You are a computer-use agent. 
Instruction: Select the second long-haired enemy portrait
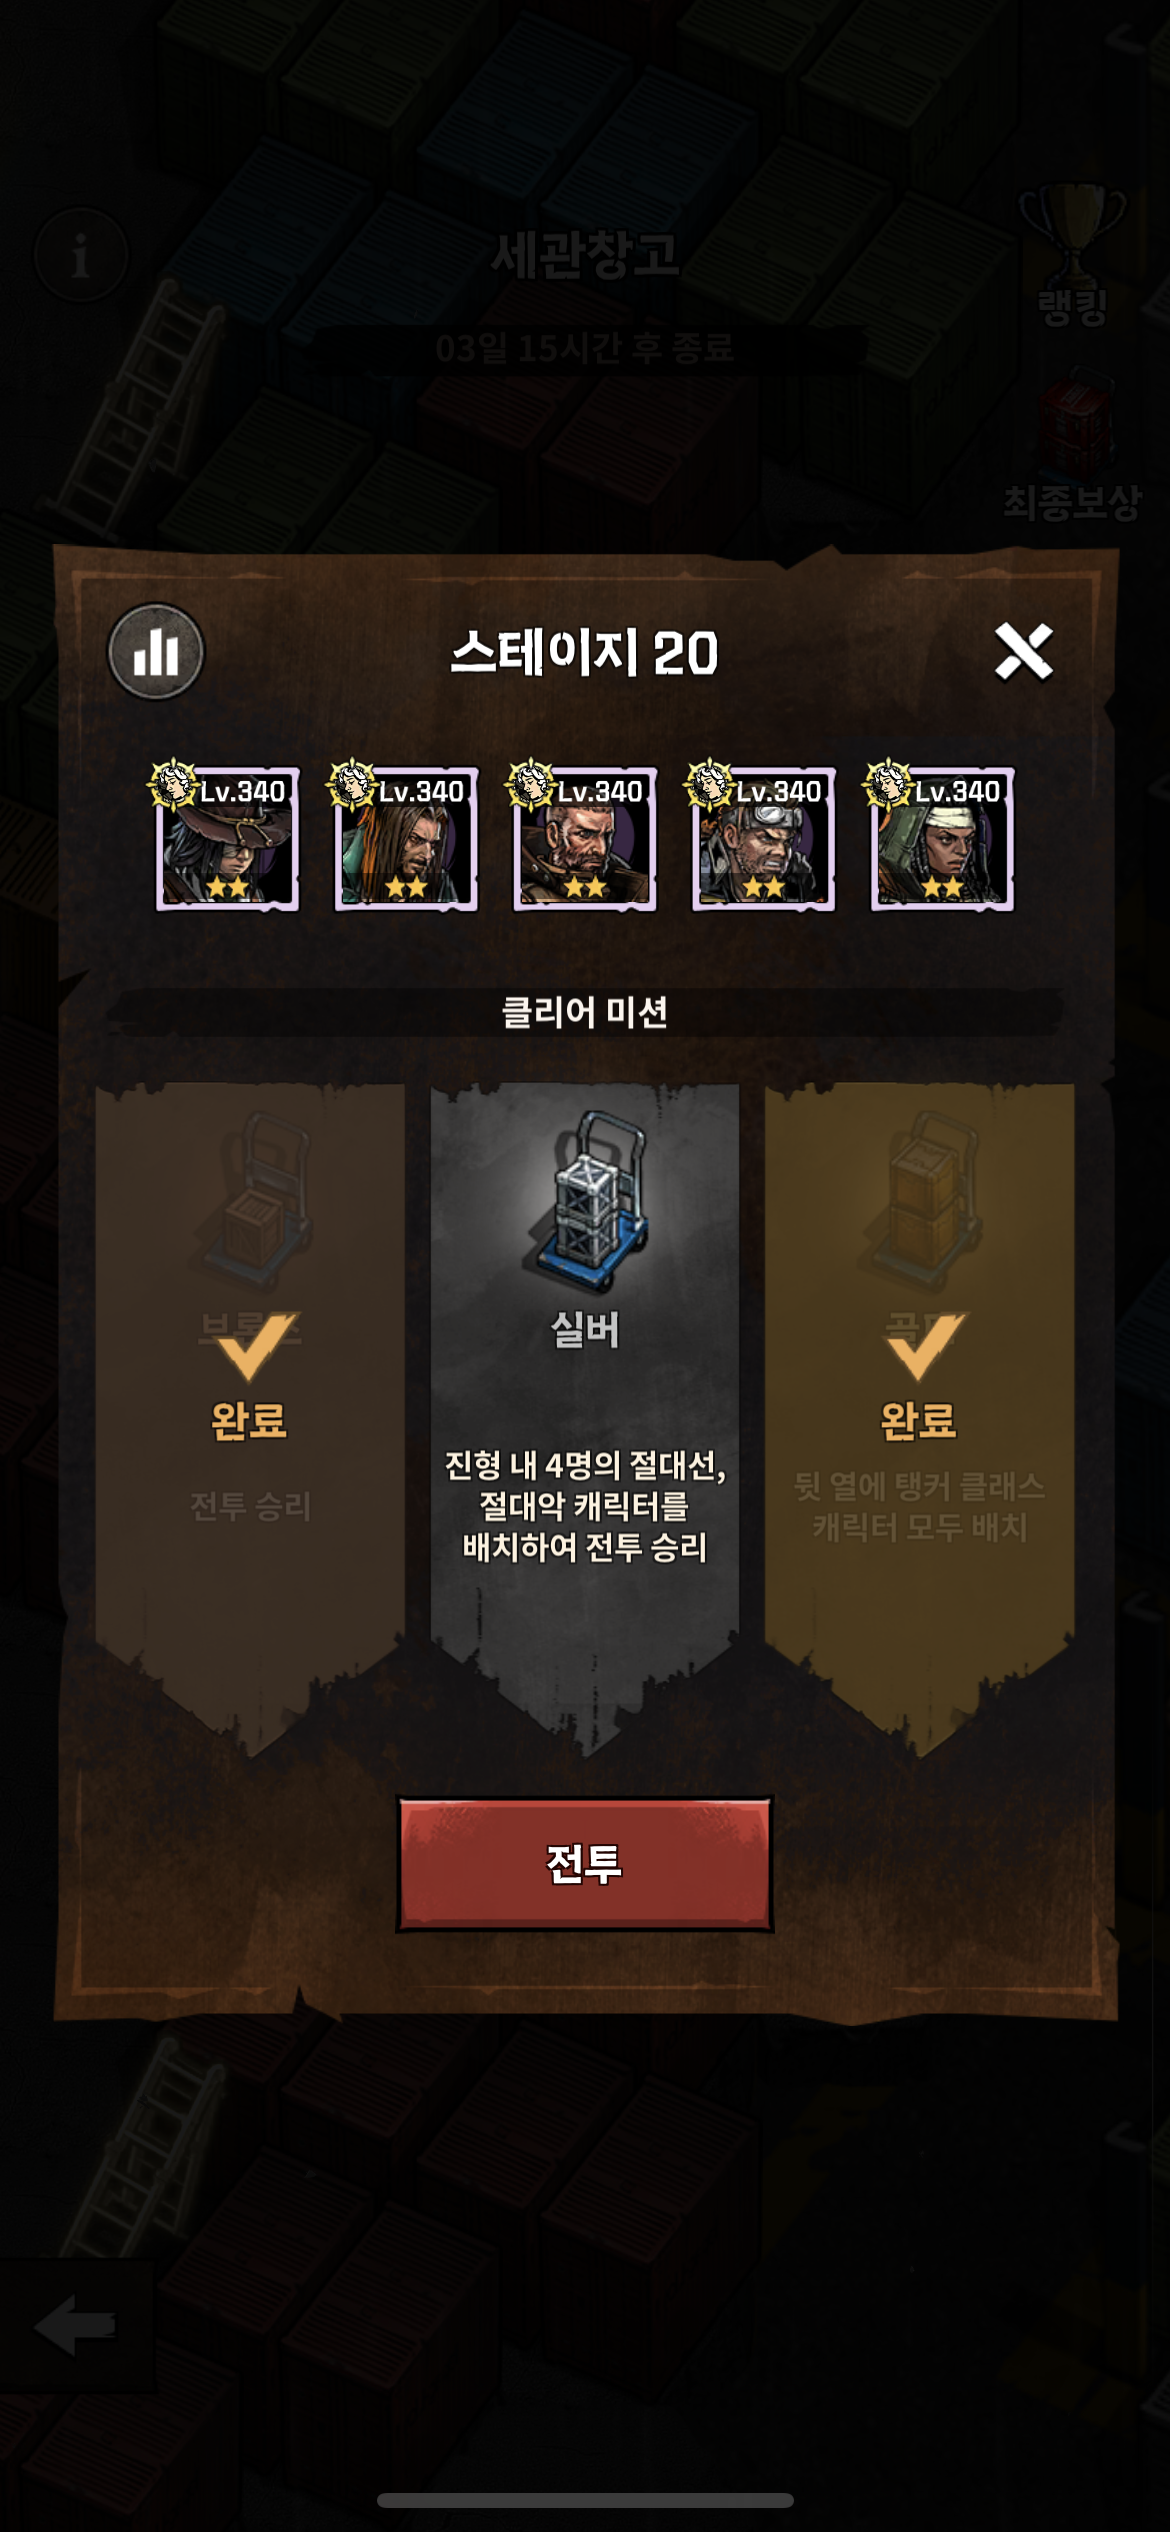tap(406, 838)
